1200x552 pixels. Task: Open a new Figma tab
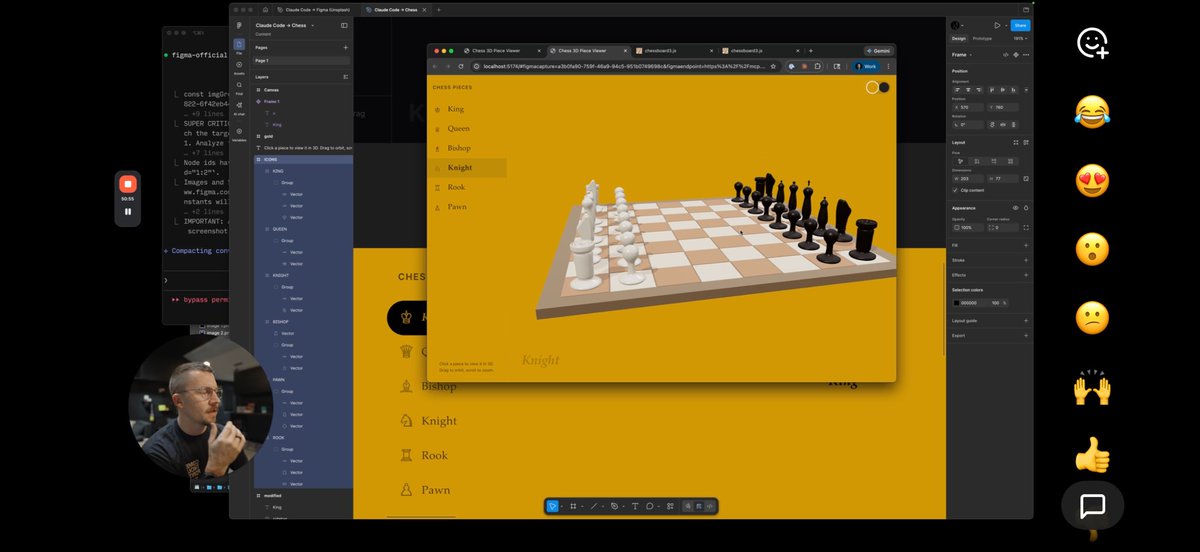(438, 9)
